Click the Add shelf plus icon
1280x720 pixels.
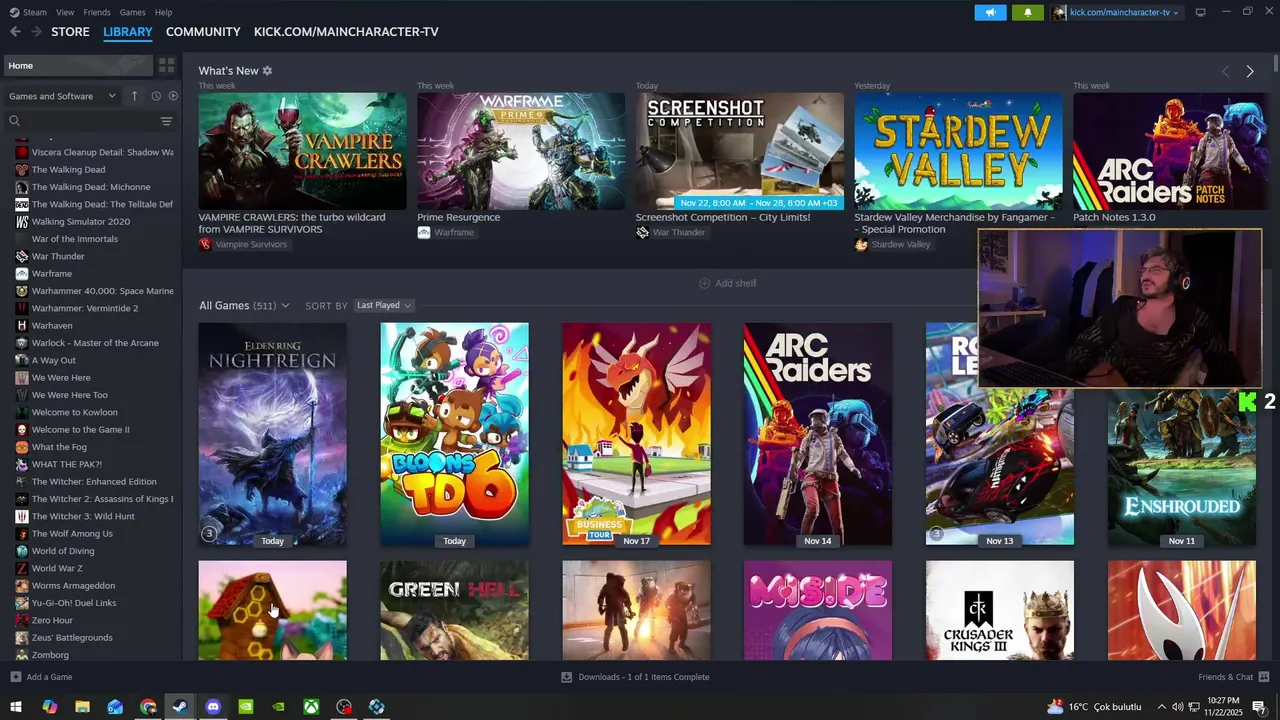click(704, 283)
